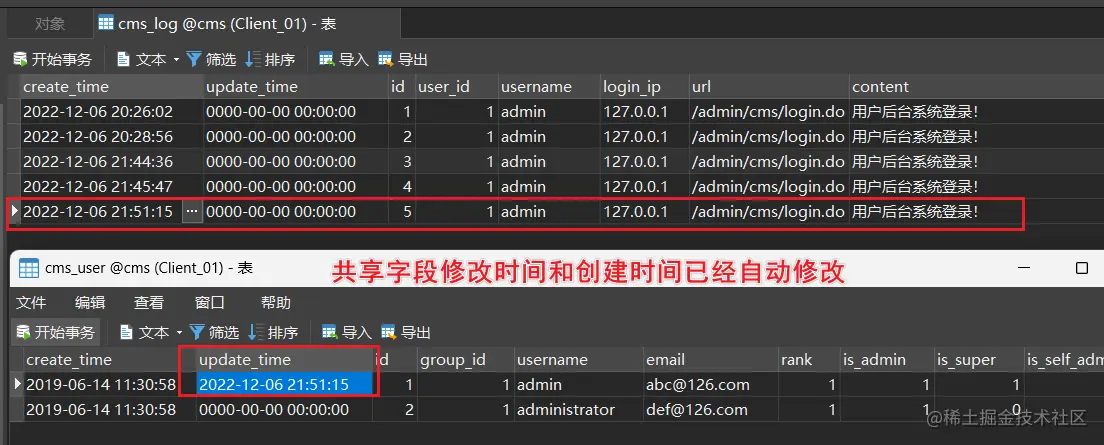The image size is (1104, 445).
Task: Maximize the cms_user window
Action: tap(1082, 268)
